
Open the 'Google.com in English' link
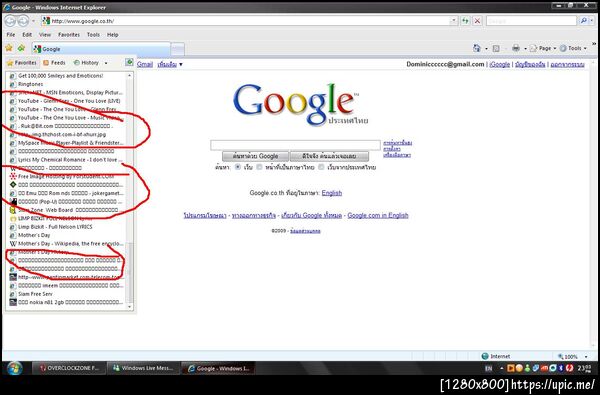pyautogui.click(x=378, y=215)
